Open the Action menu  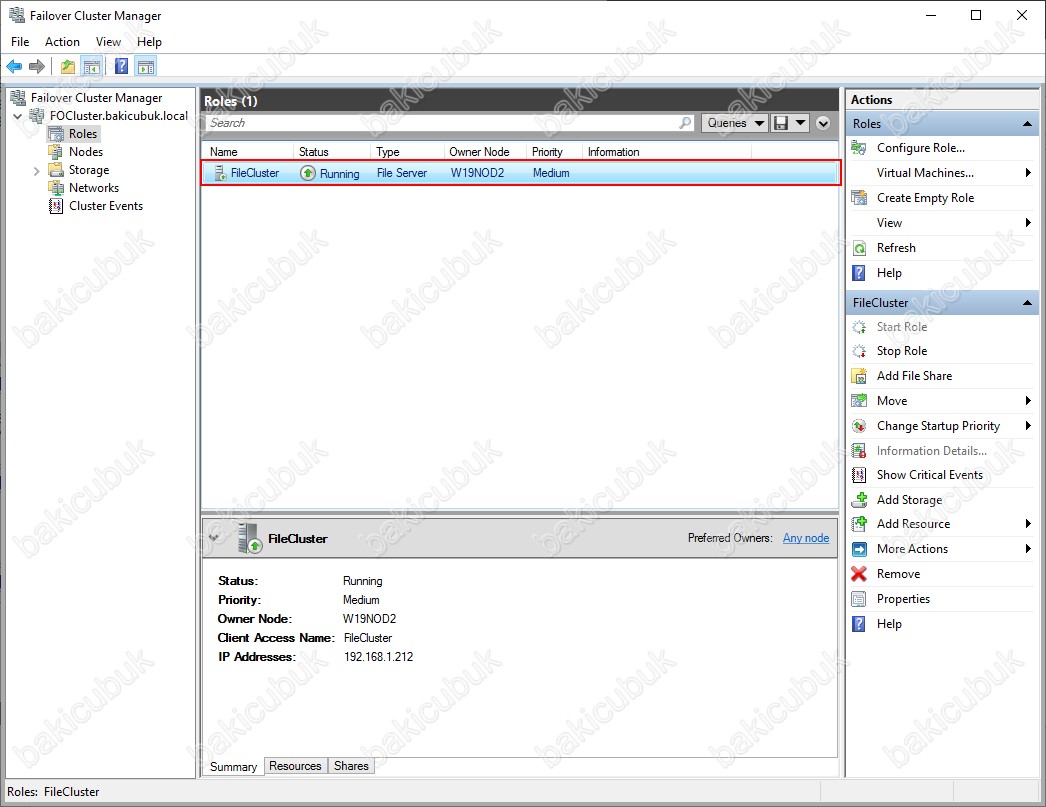pyautogui.click(x=62, y=41)
